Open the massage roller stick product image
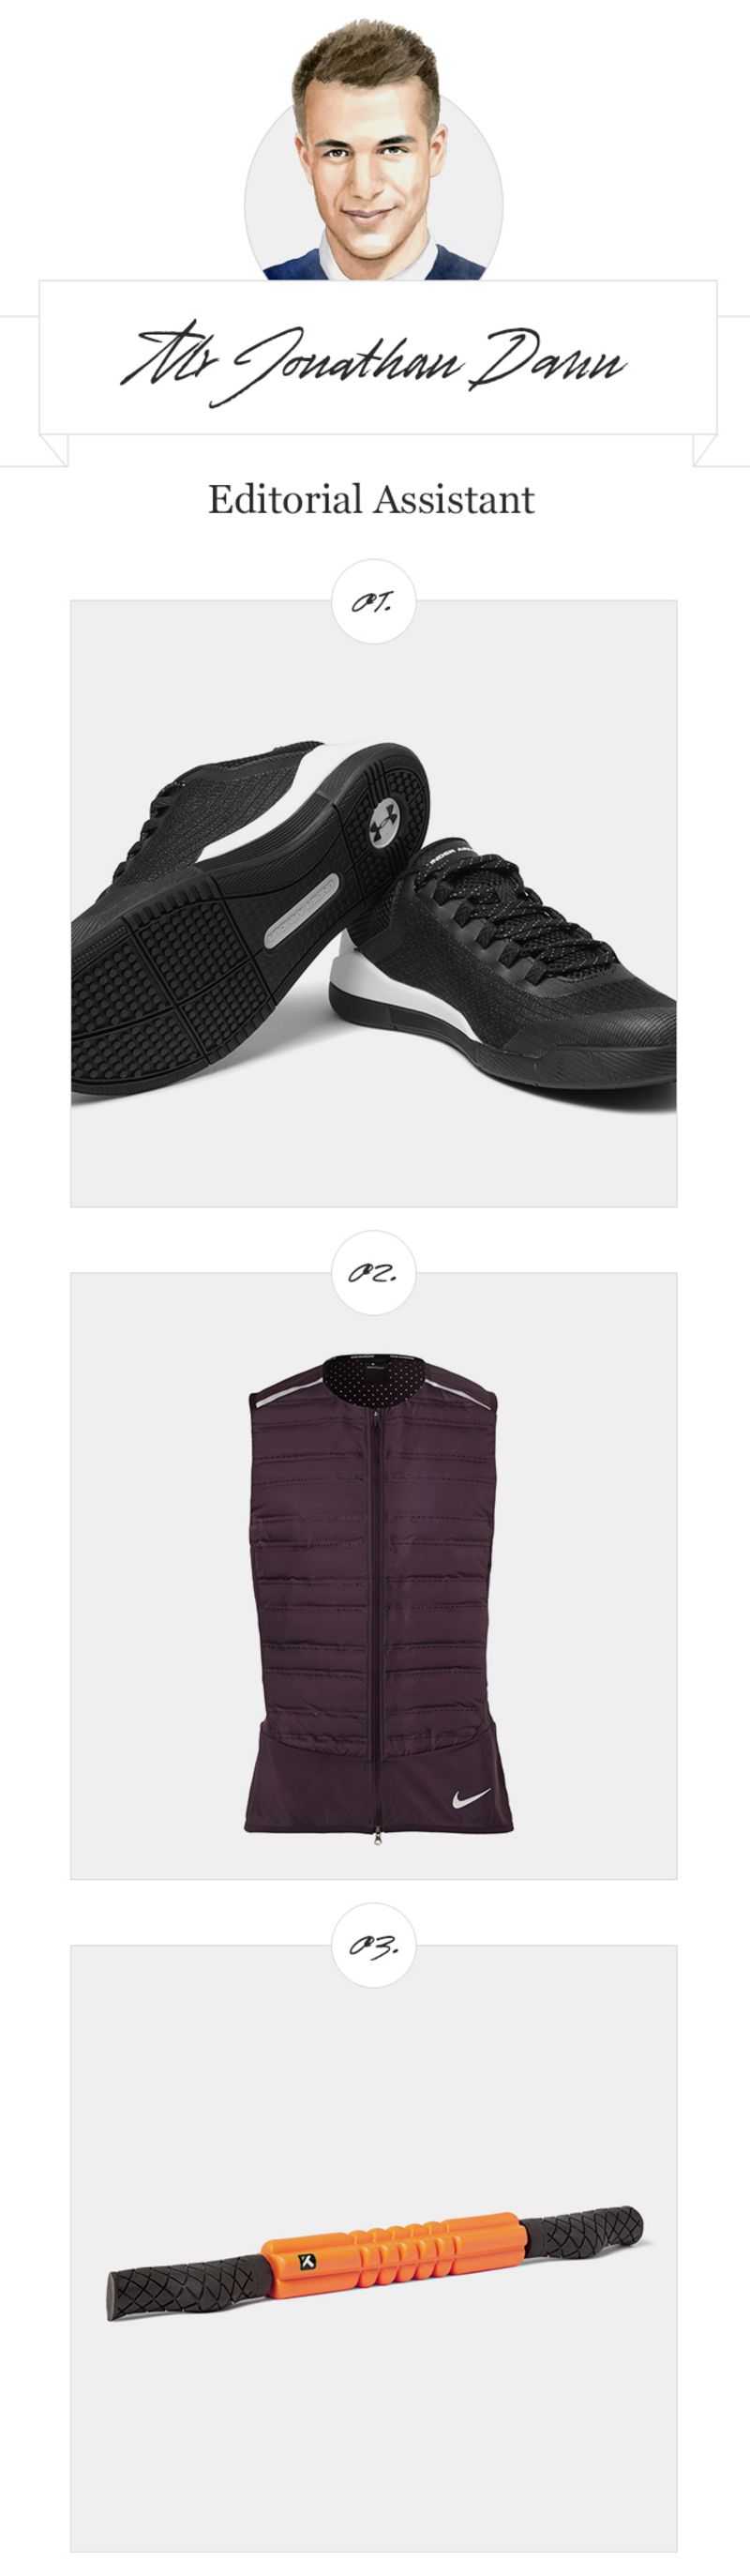The height and width of the screenshot is (2576, 750). tap(373, 2247)
